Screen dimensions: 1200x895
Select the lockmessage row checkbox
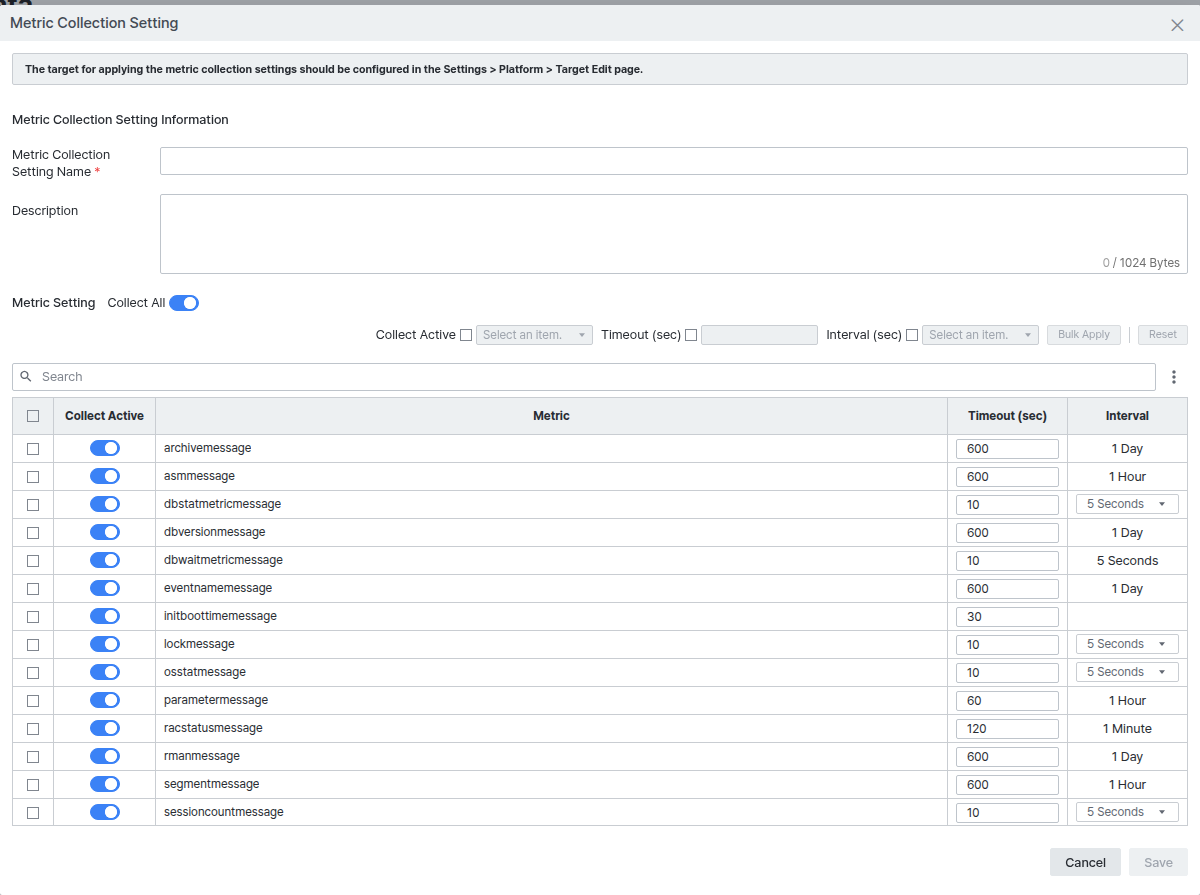33,645
